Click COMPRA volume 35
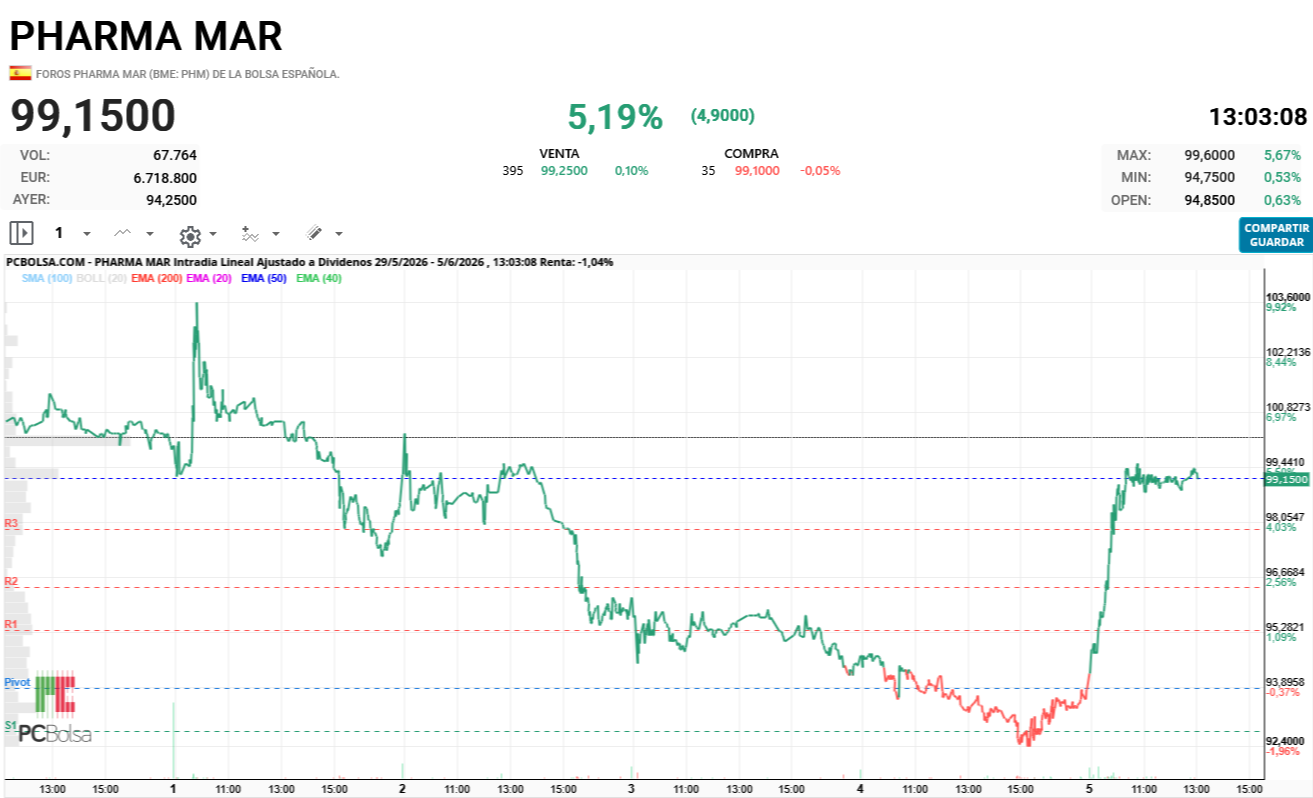1313x798 pixels. pos(709,171)
